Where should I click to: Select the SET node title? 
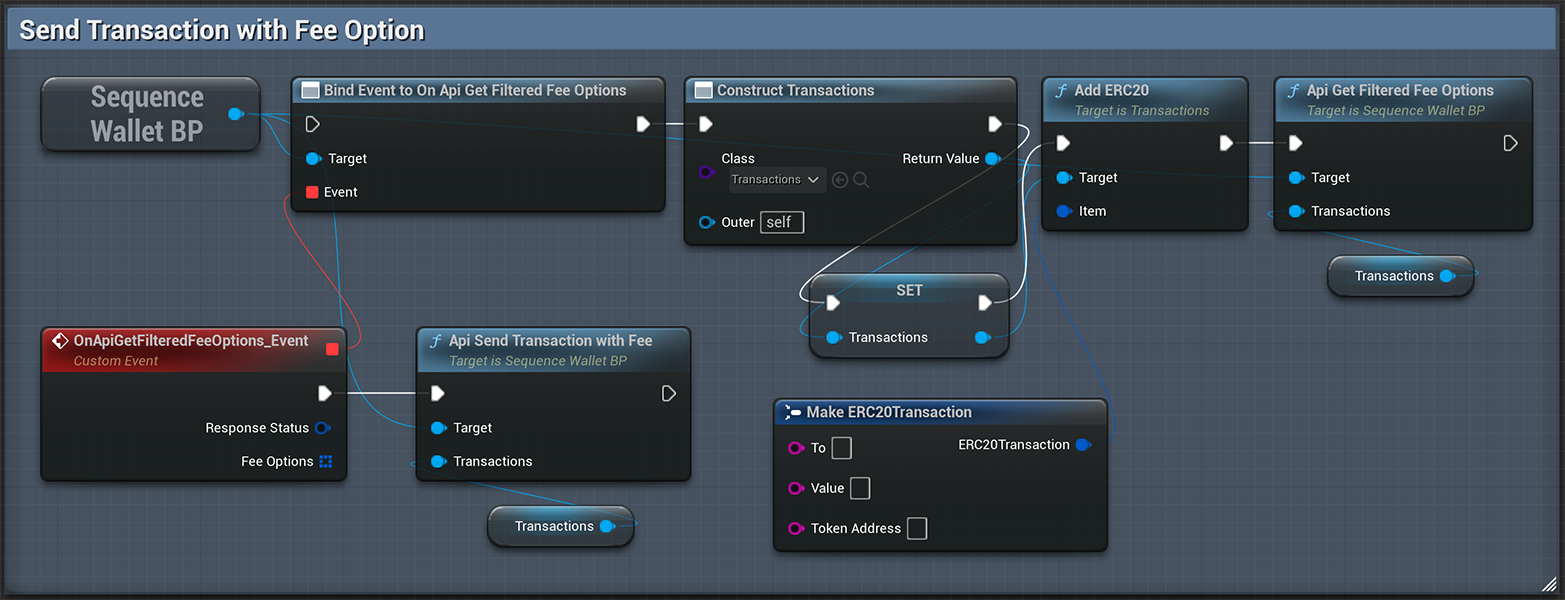tap(909, 290)
